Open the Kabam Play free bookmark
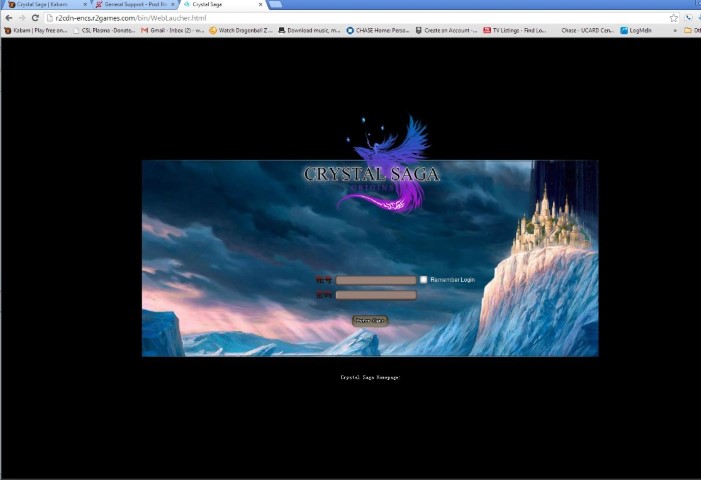 (x=37, y=30)
